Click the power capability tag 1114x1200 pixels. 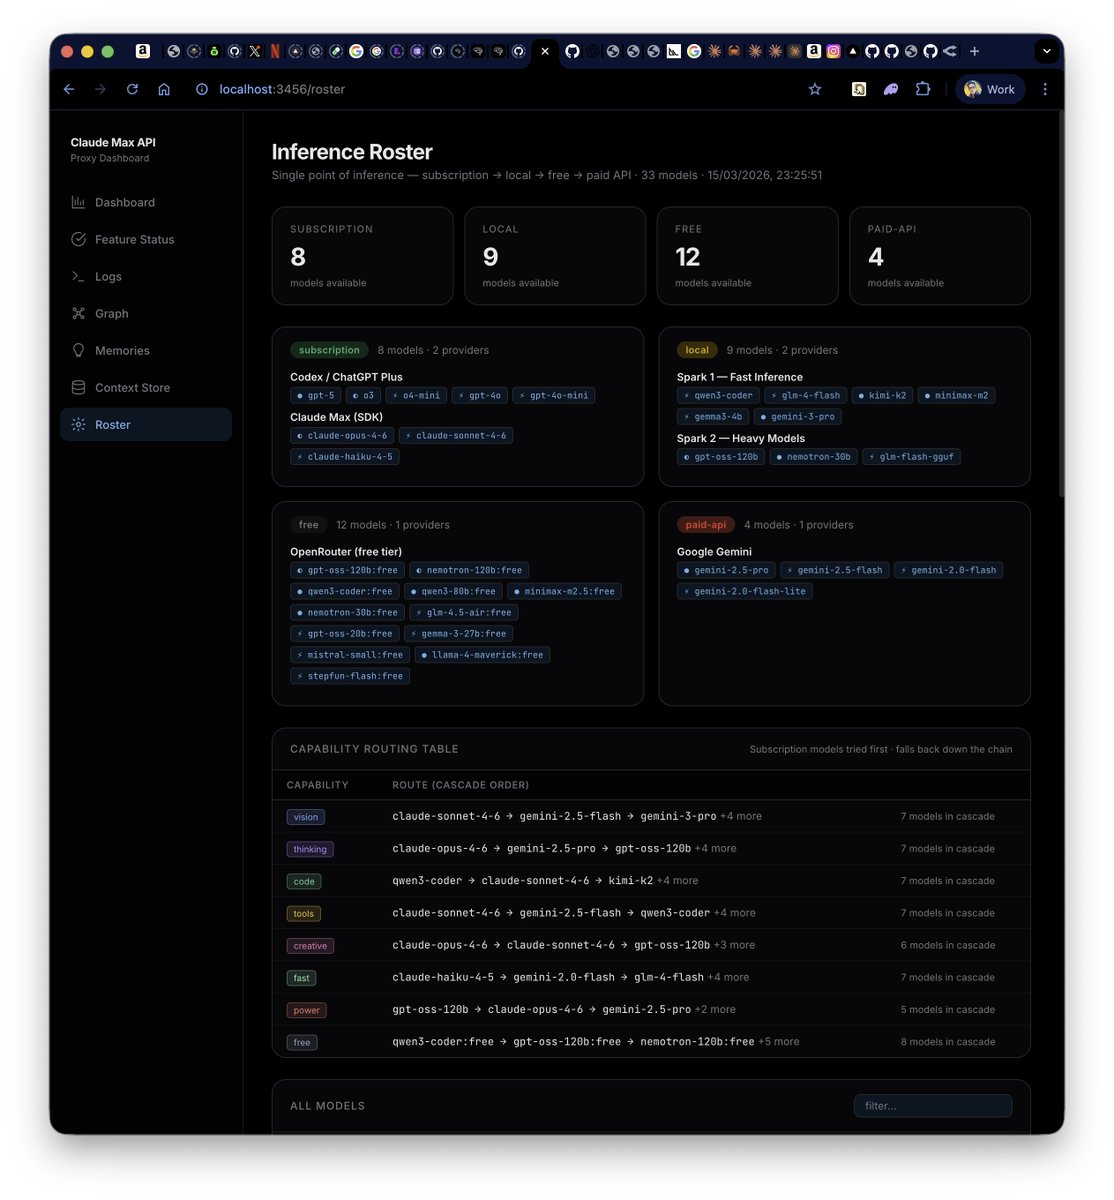coord(307,1010)
